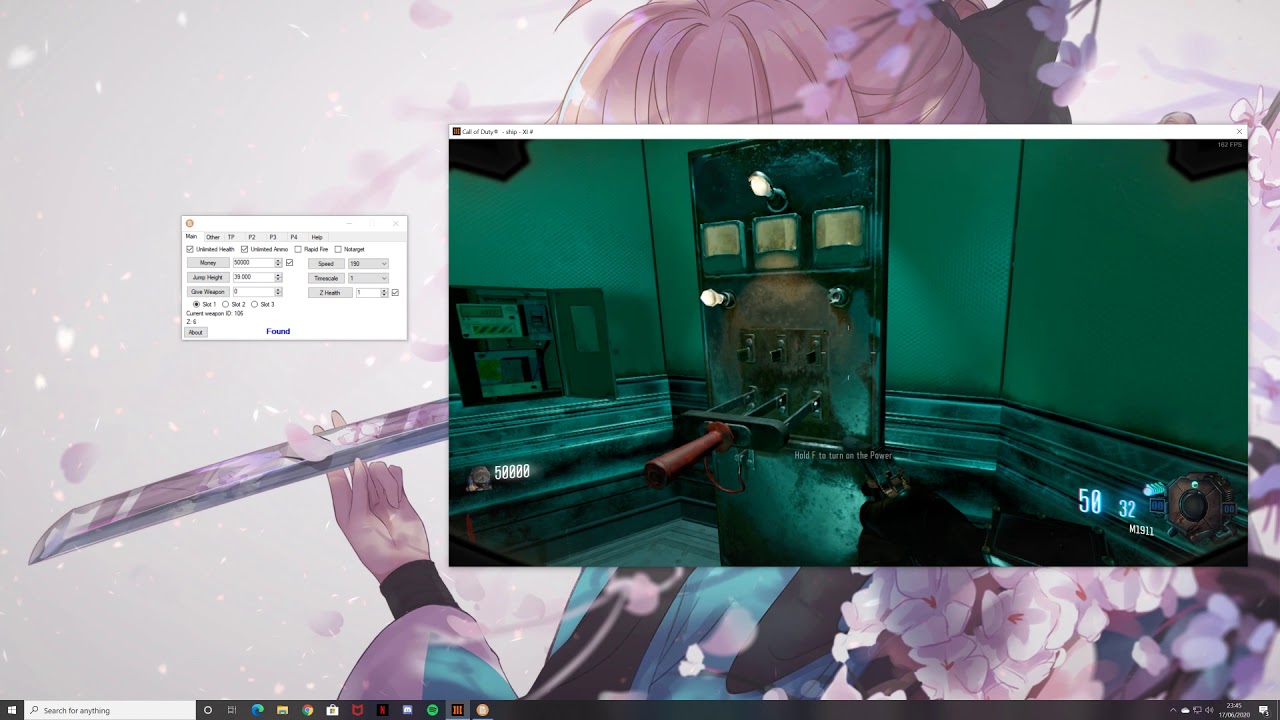Click Current weapon ID: 106 text
Image resolution: width=1280 pixels, height=720 pixels.
click(x=215, y=313)
